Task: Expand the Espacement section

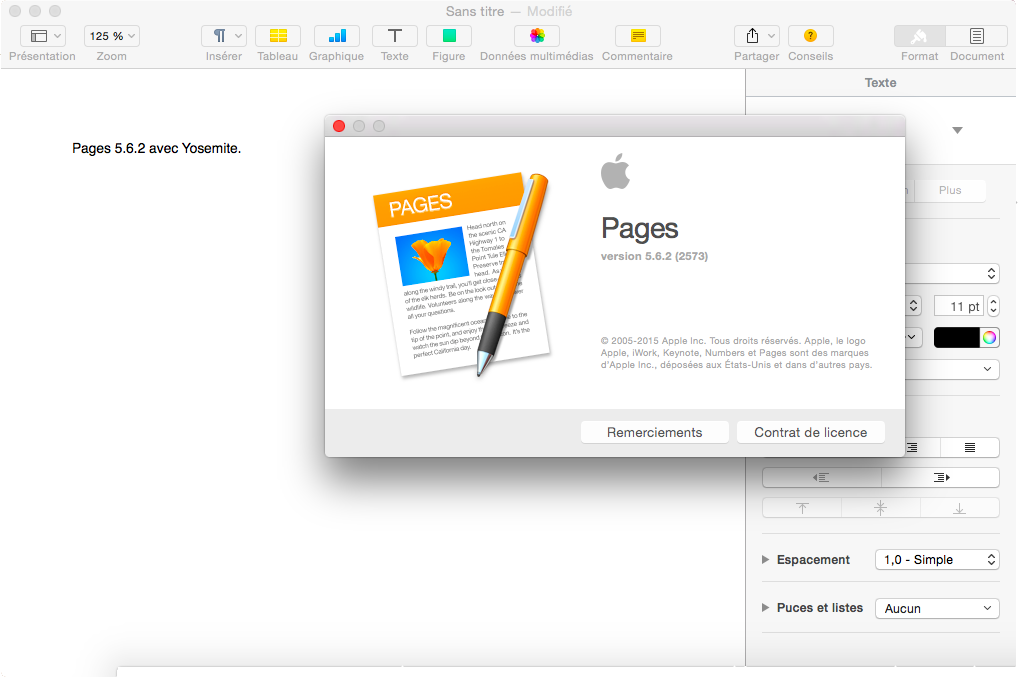Action: tap(765, 560)
